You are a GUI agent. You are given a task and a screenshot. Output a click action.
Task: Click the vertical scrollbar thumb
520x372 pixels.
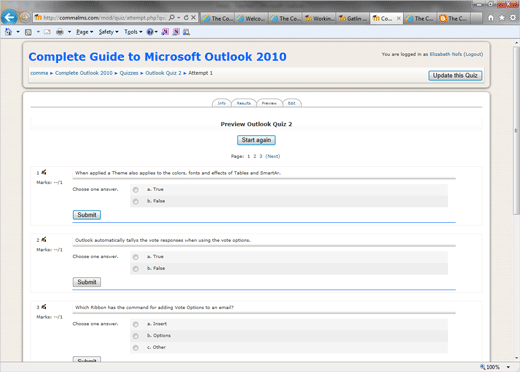[516, 130]
